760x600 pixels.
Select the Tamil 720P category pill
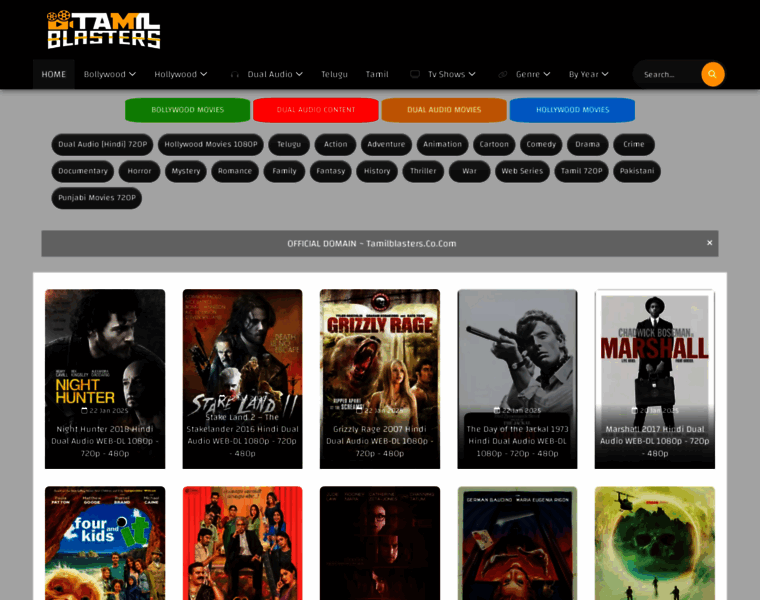581,171
